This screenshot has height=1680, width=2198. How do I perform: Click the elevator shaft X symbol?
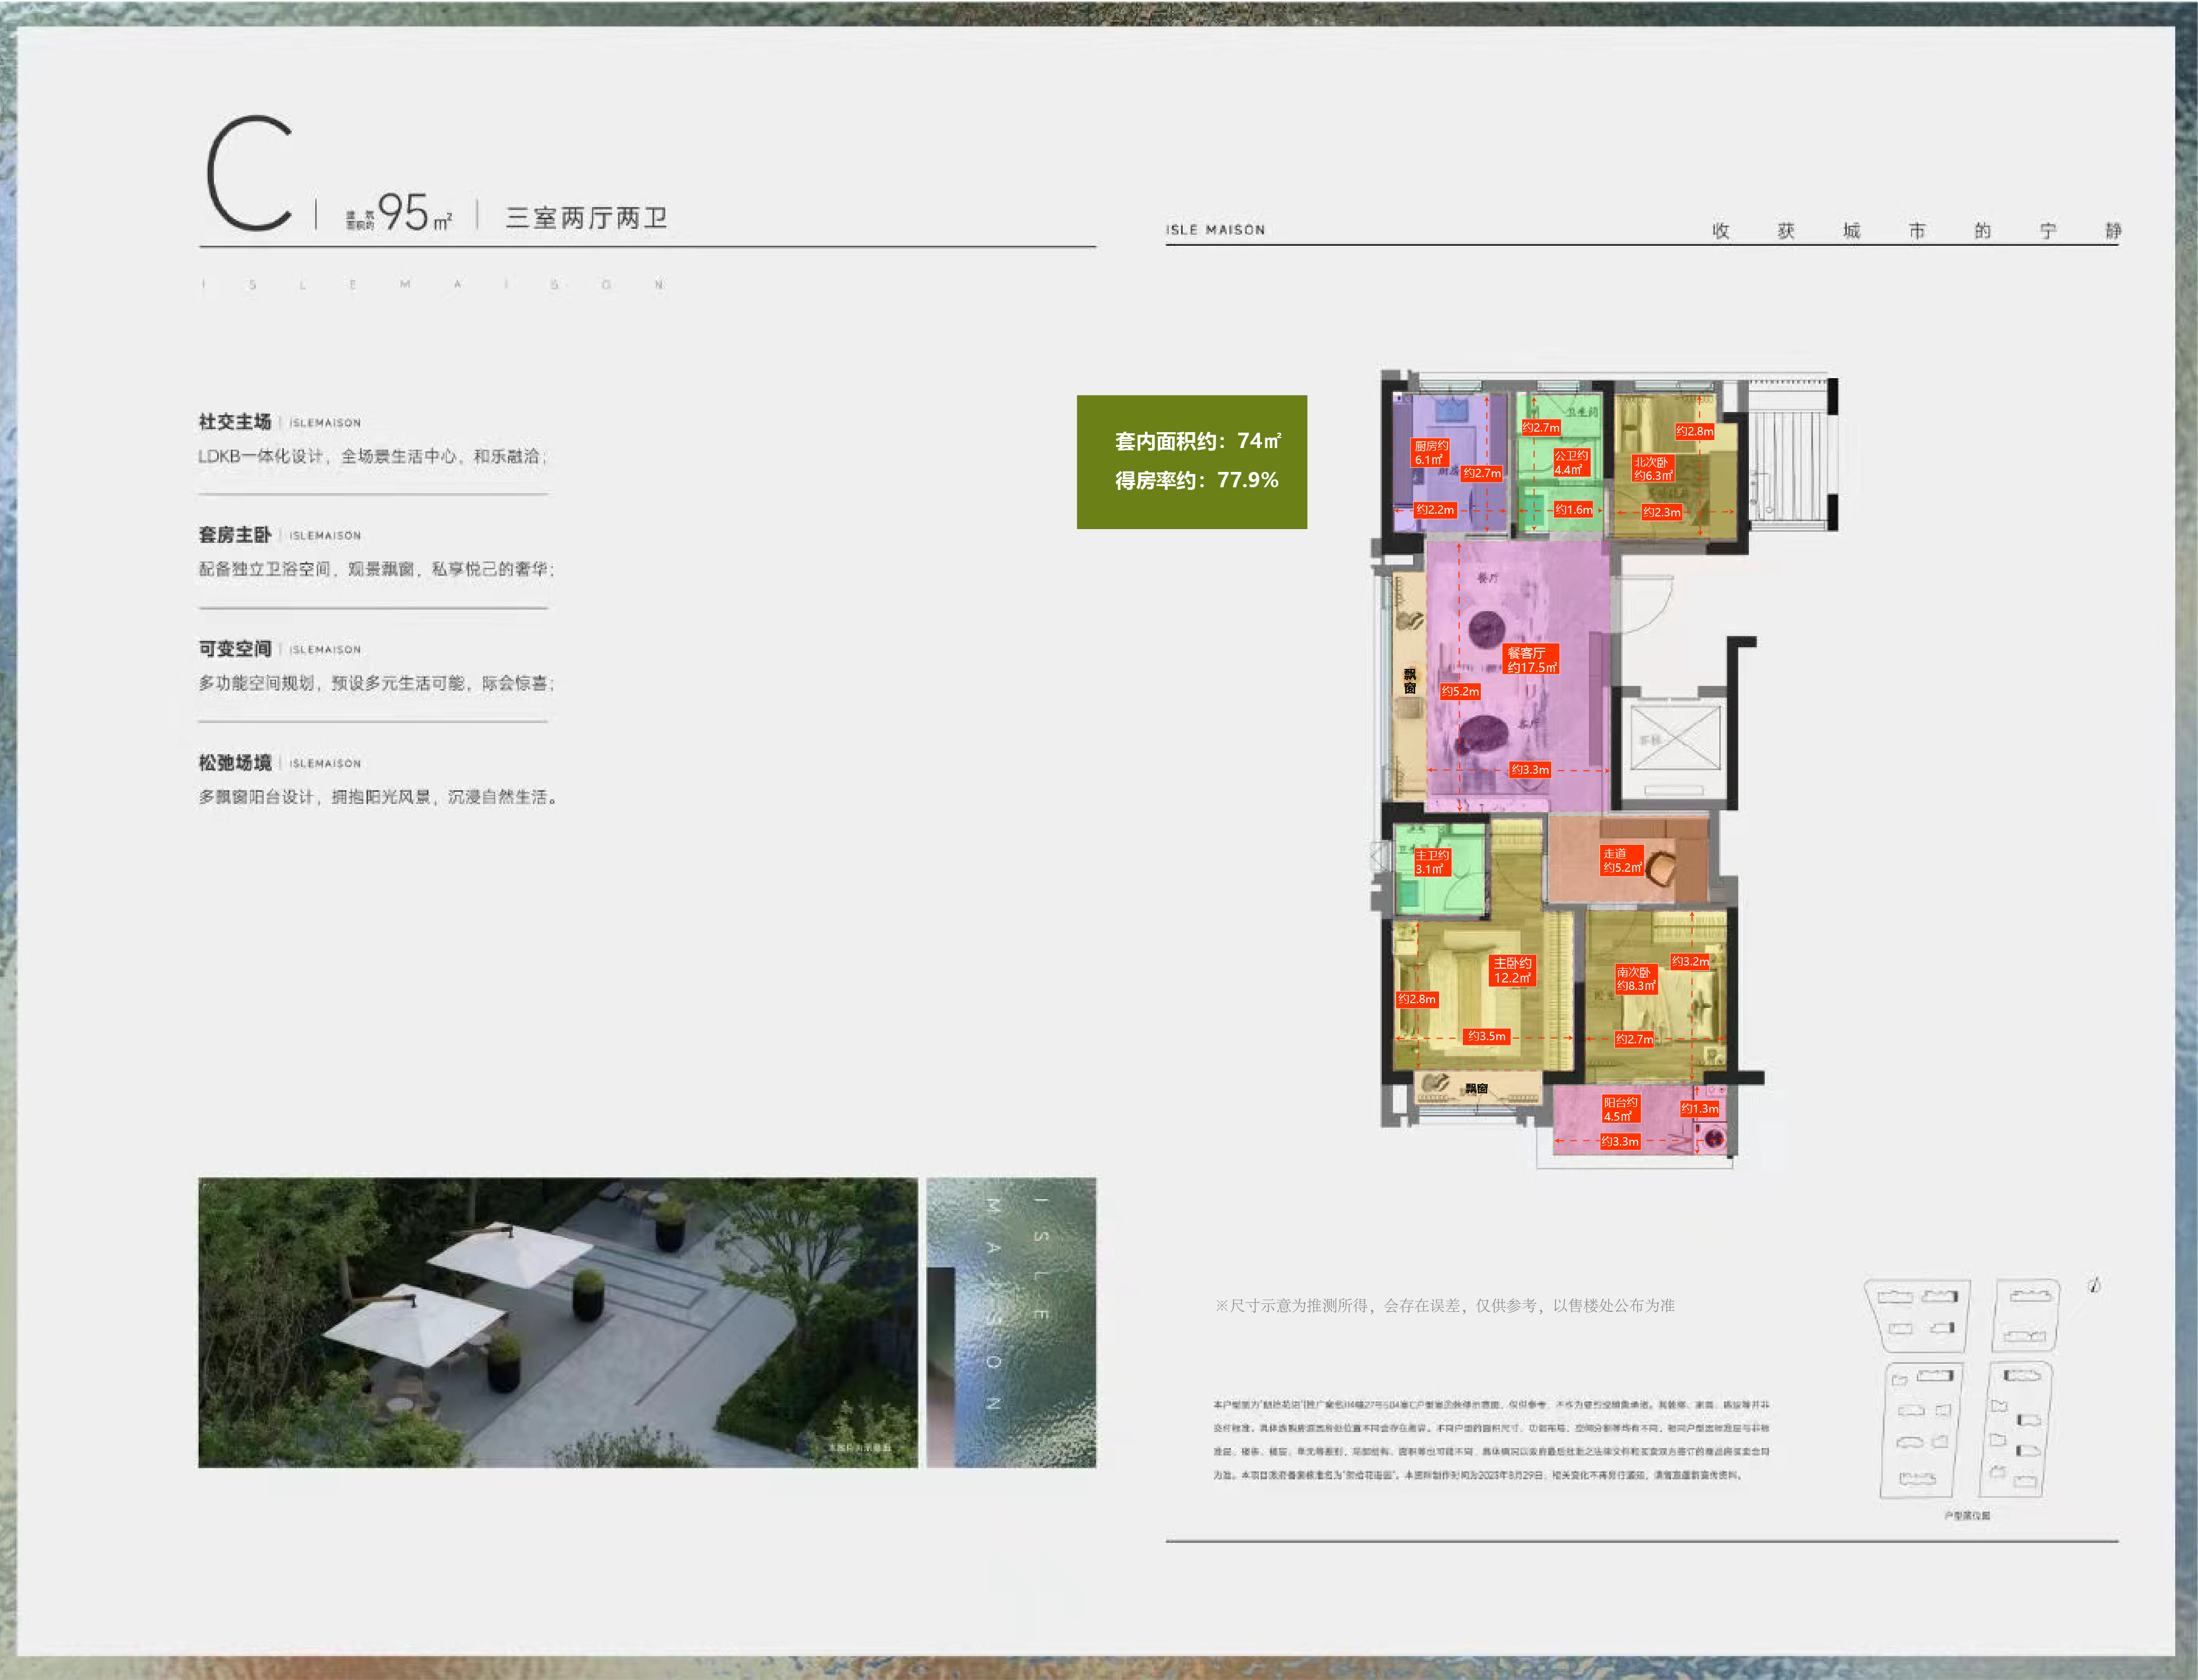pyautogui.click(x=1675, y=738)
